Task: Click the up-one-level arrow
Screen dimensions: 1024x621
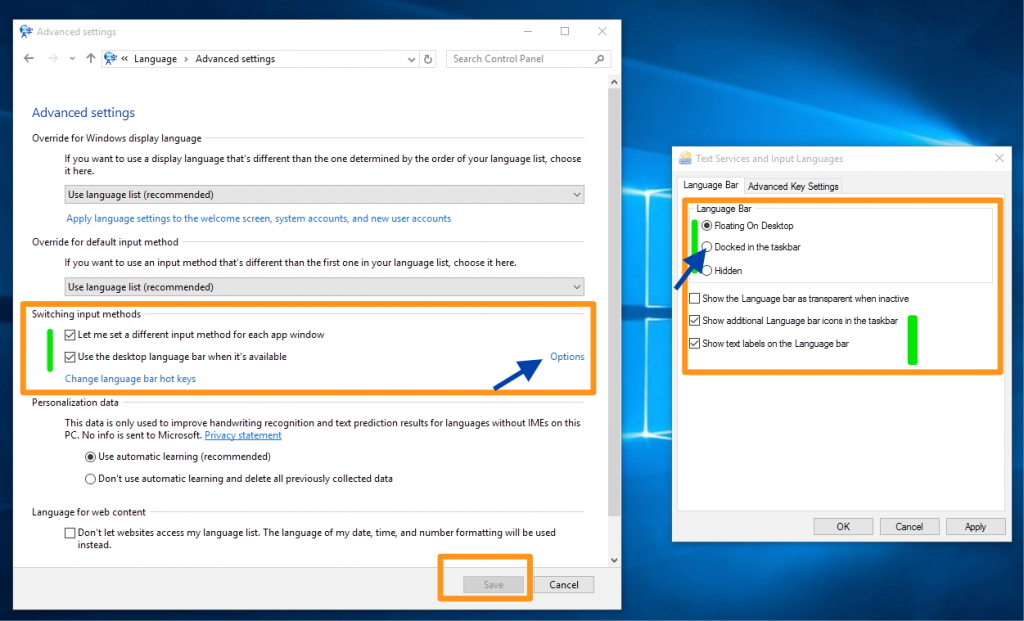Action: pos(90,59)
